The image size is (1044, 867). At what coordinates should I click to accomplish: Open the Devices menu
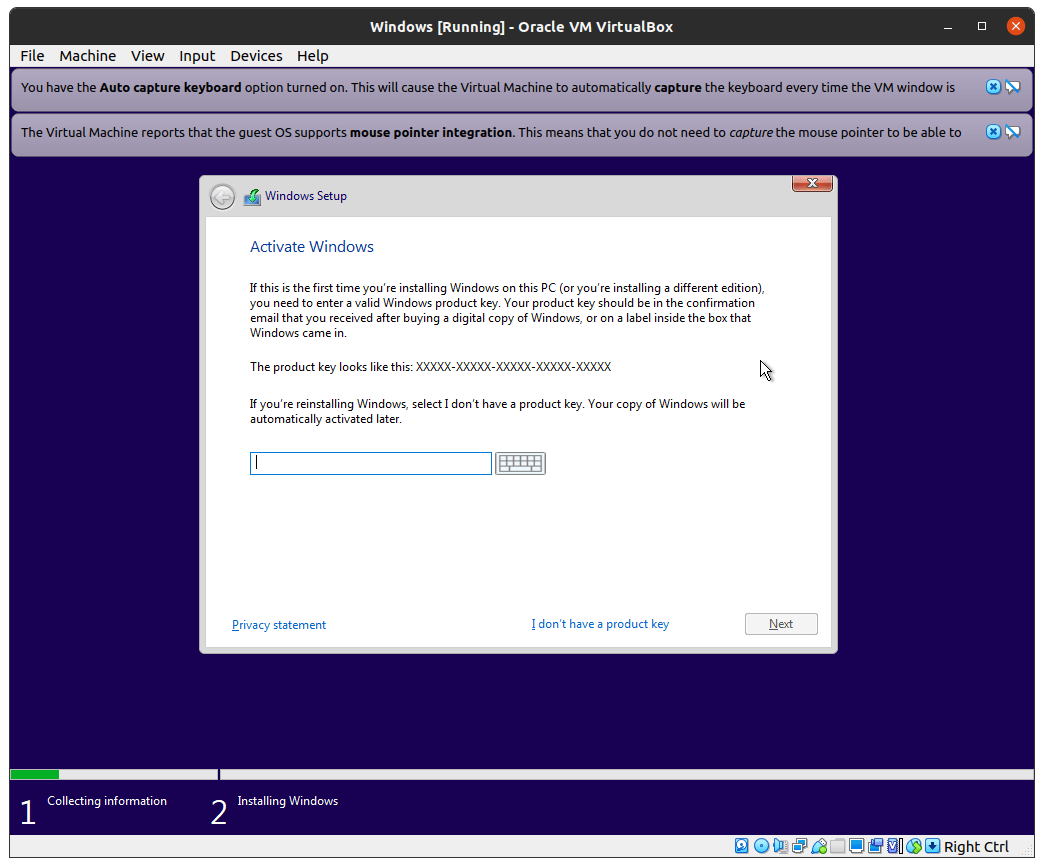pos(256,56)
